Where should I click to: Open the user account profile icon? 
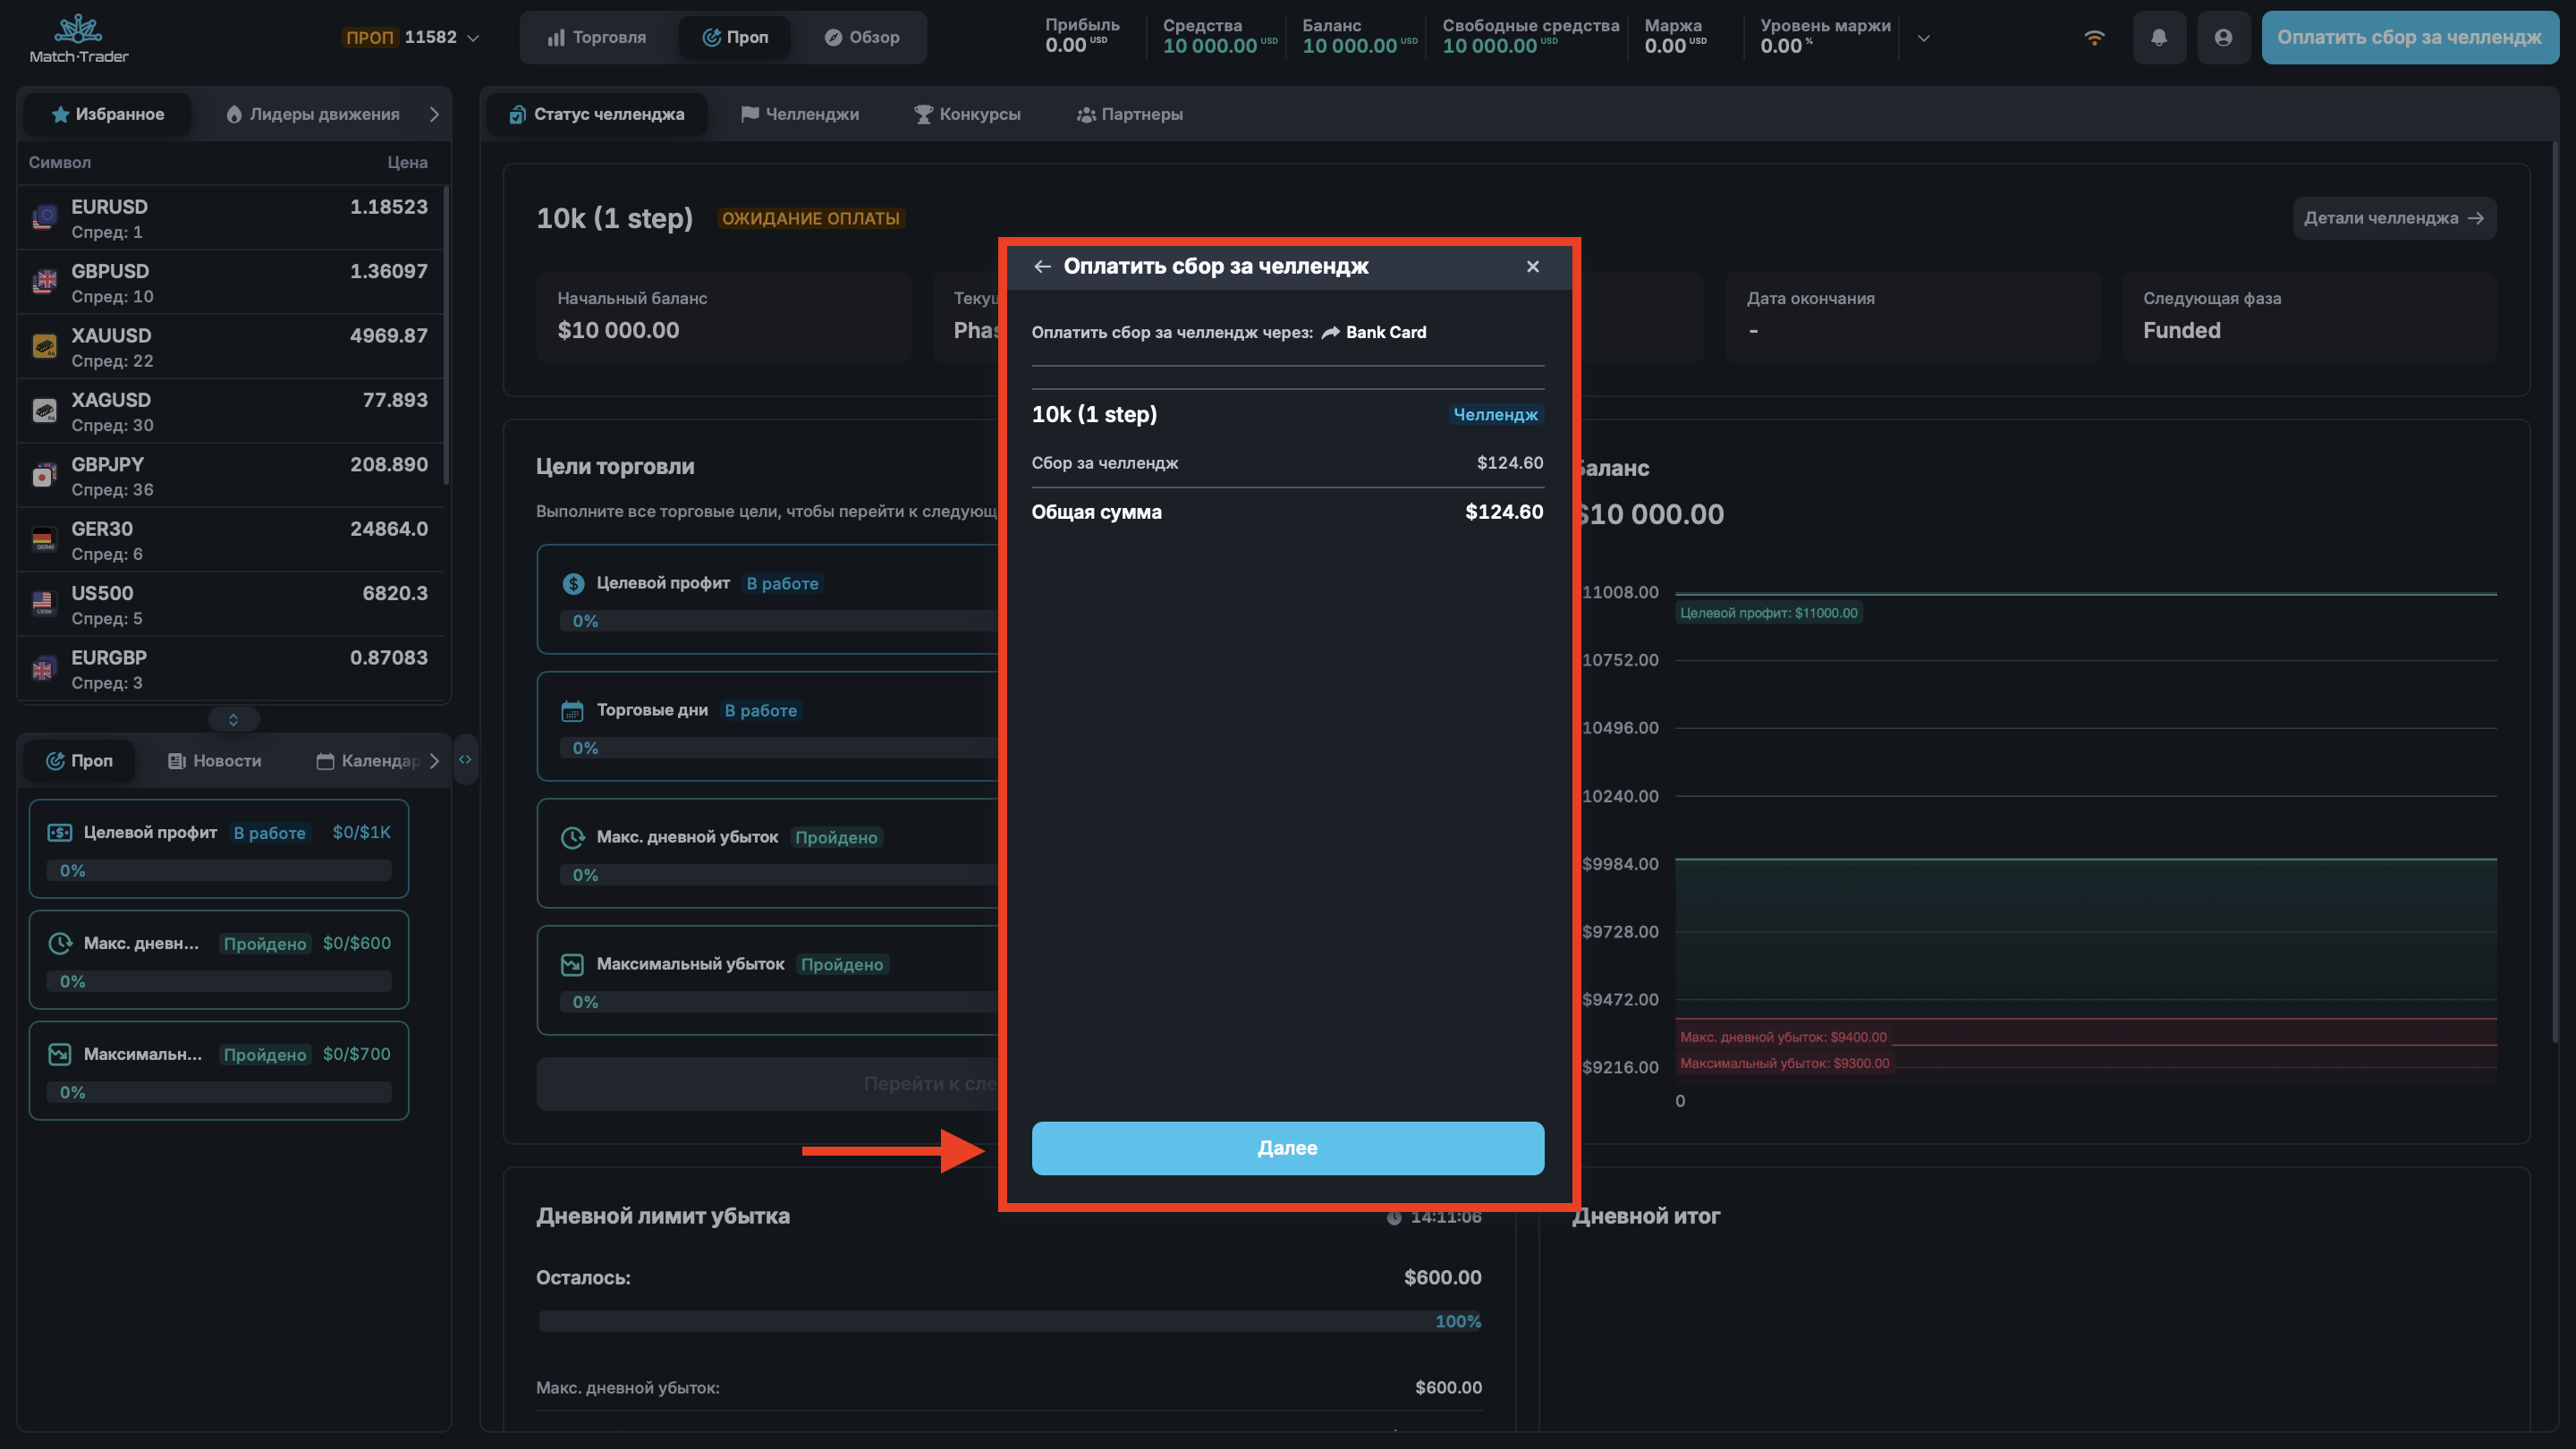pyautogui.click(x=2223, y=38)
